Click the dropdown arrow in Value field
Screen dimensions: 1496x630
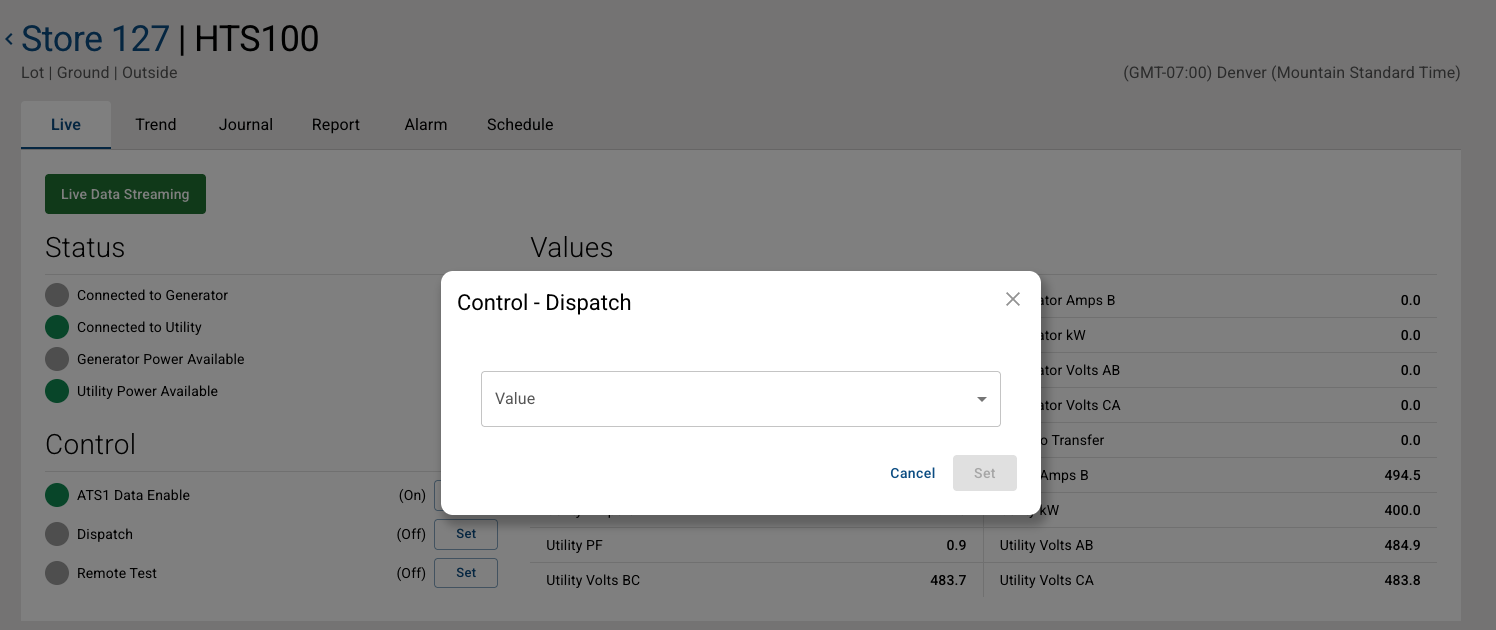pos(982,400)
